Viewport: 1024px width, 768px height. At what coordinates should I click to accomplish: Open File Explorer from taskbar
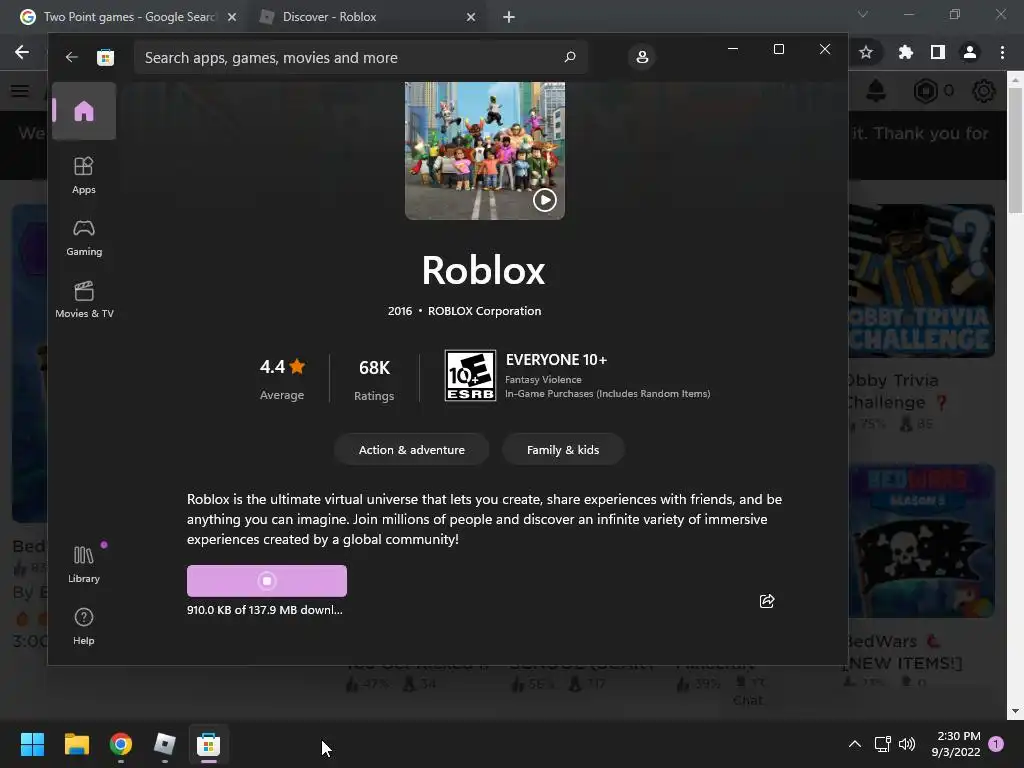coord(76,744)
